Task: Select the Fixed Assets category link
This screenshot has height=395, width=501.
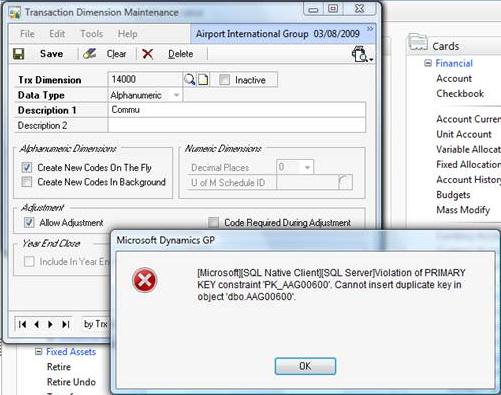Action: point(71,351)
